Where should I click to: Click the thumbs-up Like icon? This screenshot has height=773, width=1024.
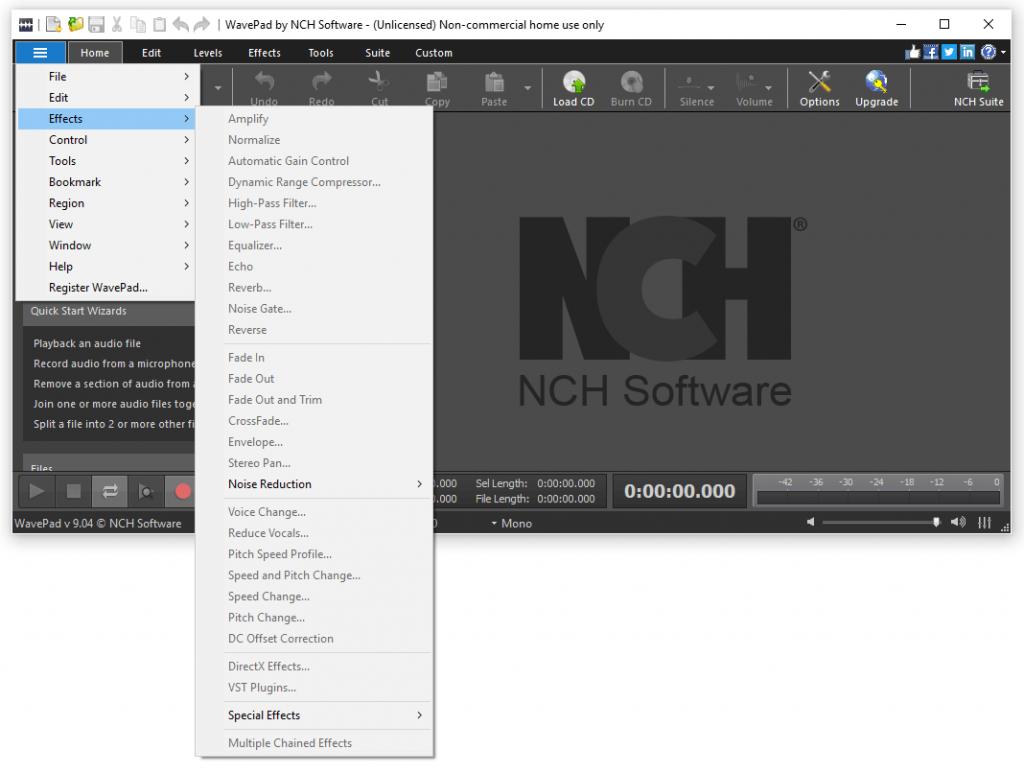[912, 52]
